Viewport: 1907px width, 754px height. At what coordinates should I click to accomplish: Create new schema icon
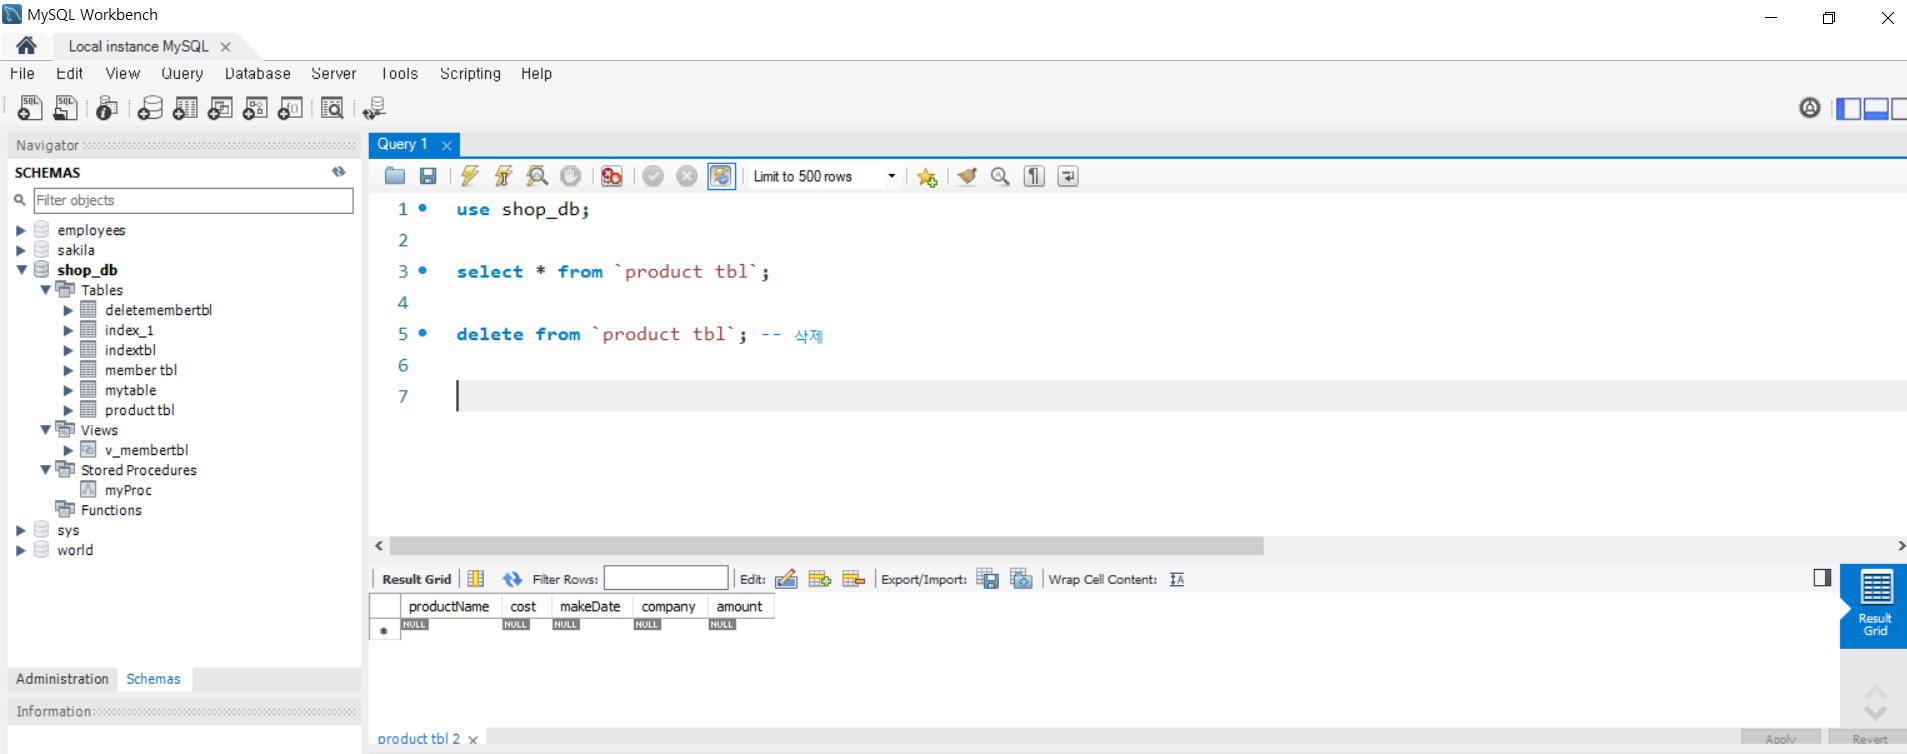click(150, 108)
